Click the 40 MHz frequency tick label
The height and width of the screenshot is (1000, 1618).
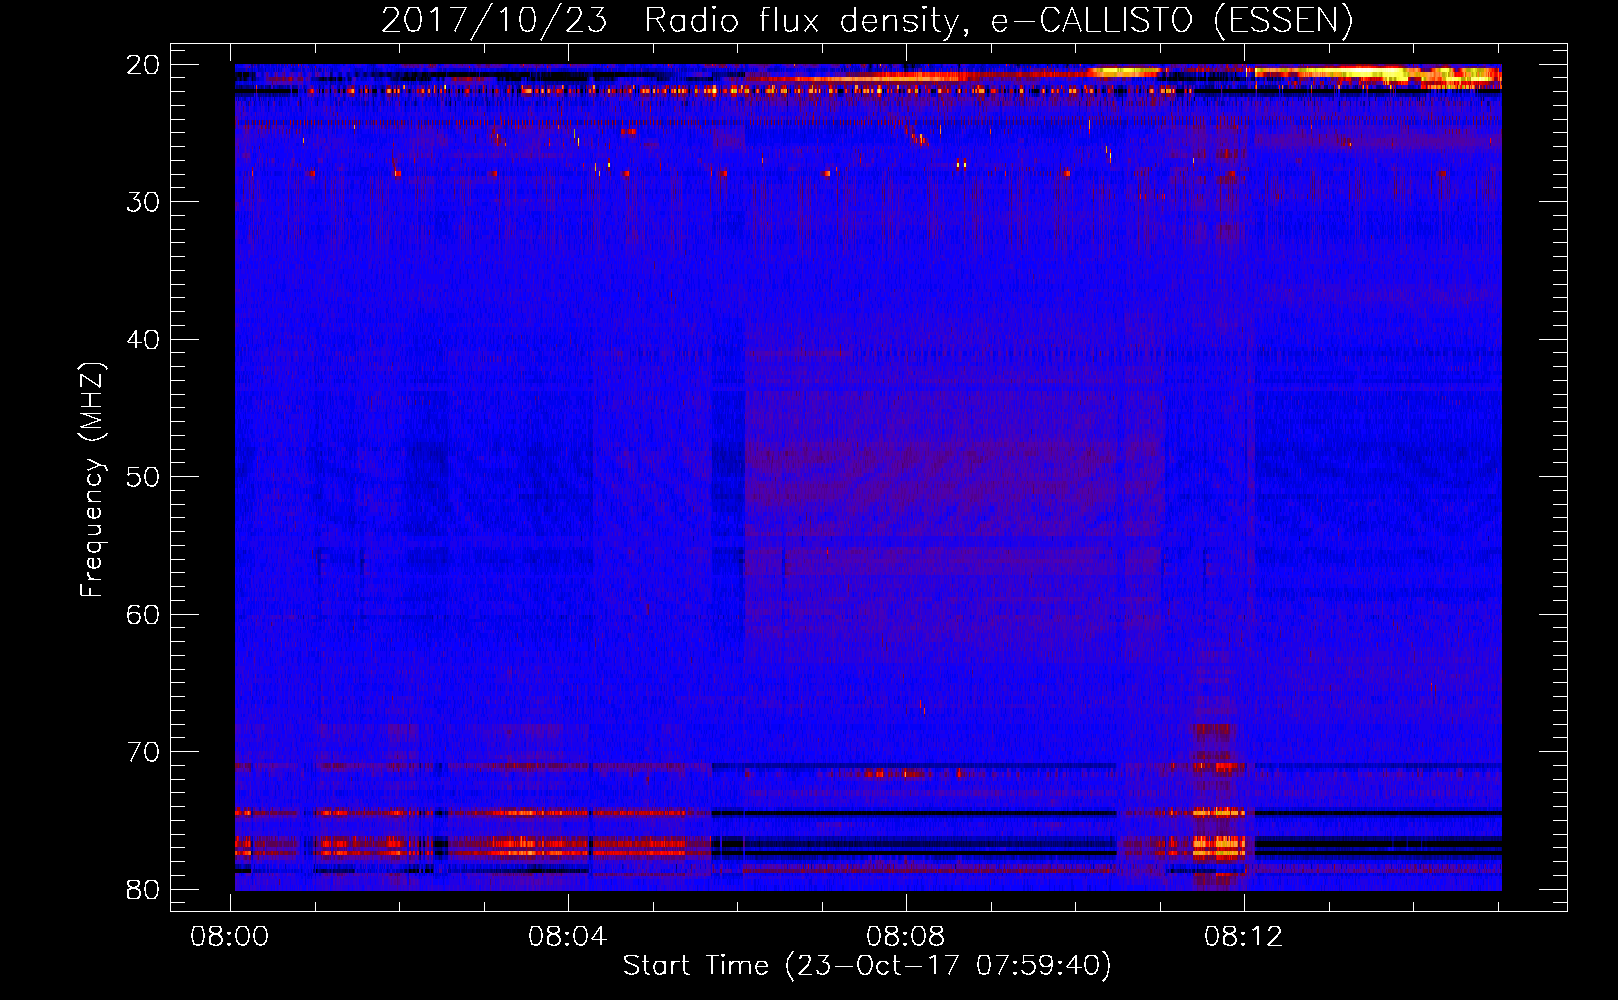point(143,340)
